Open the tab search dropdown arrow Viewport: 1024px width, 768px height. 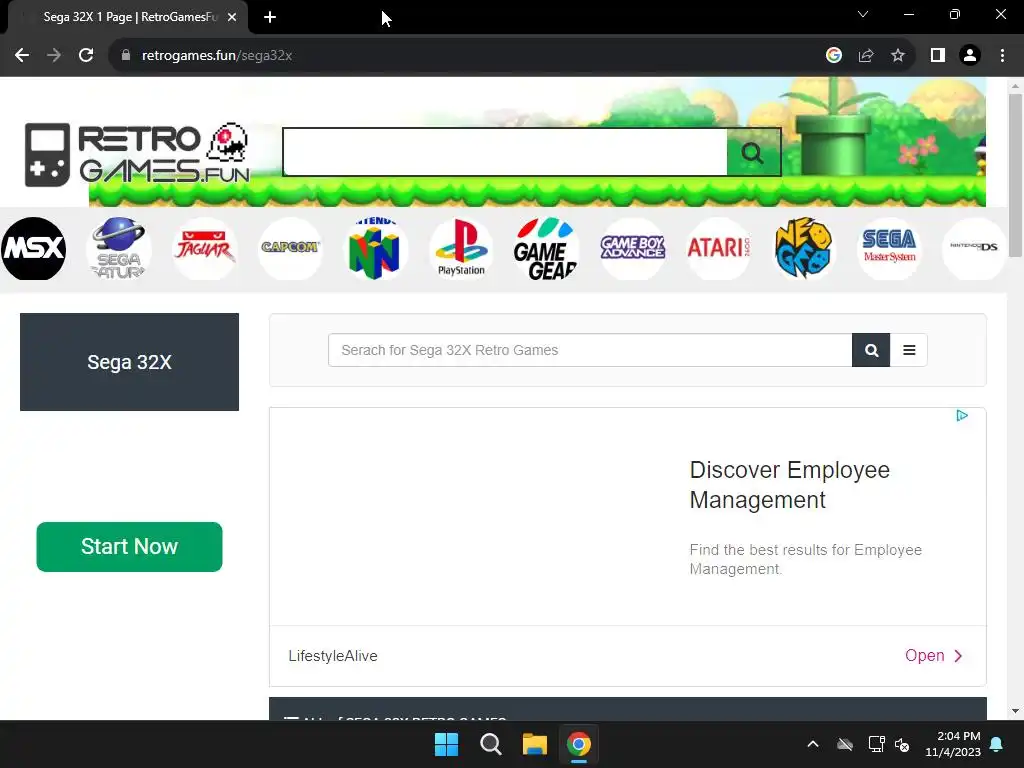863,14
